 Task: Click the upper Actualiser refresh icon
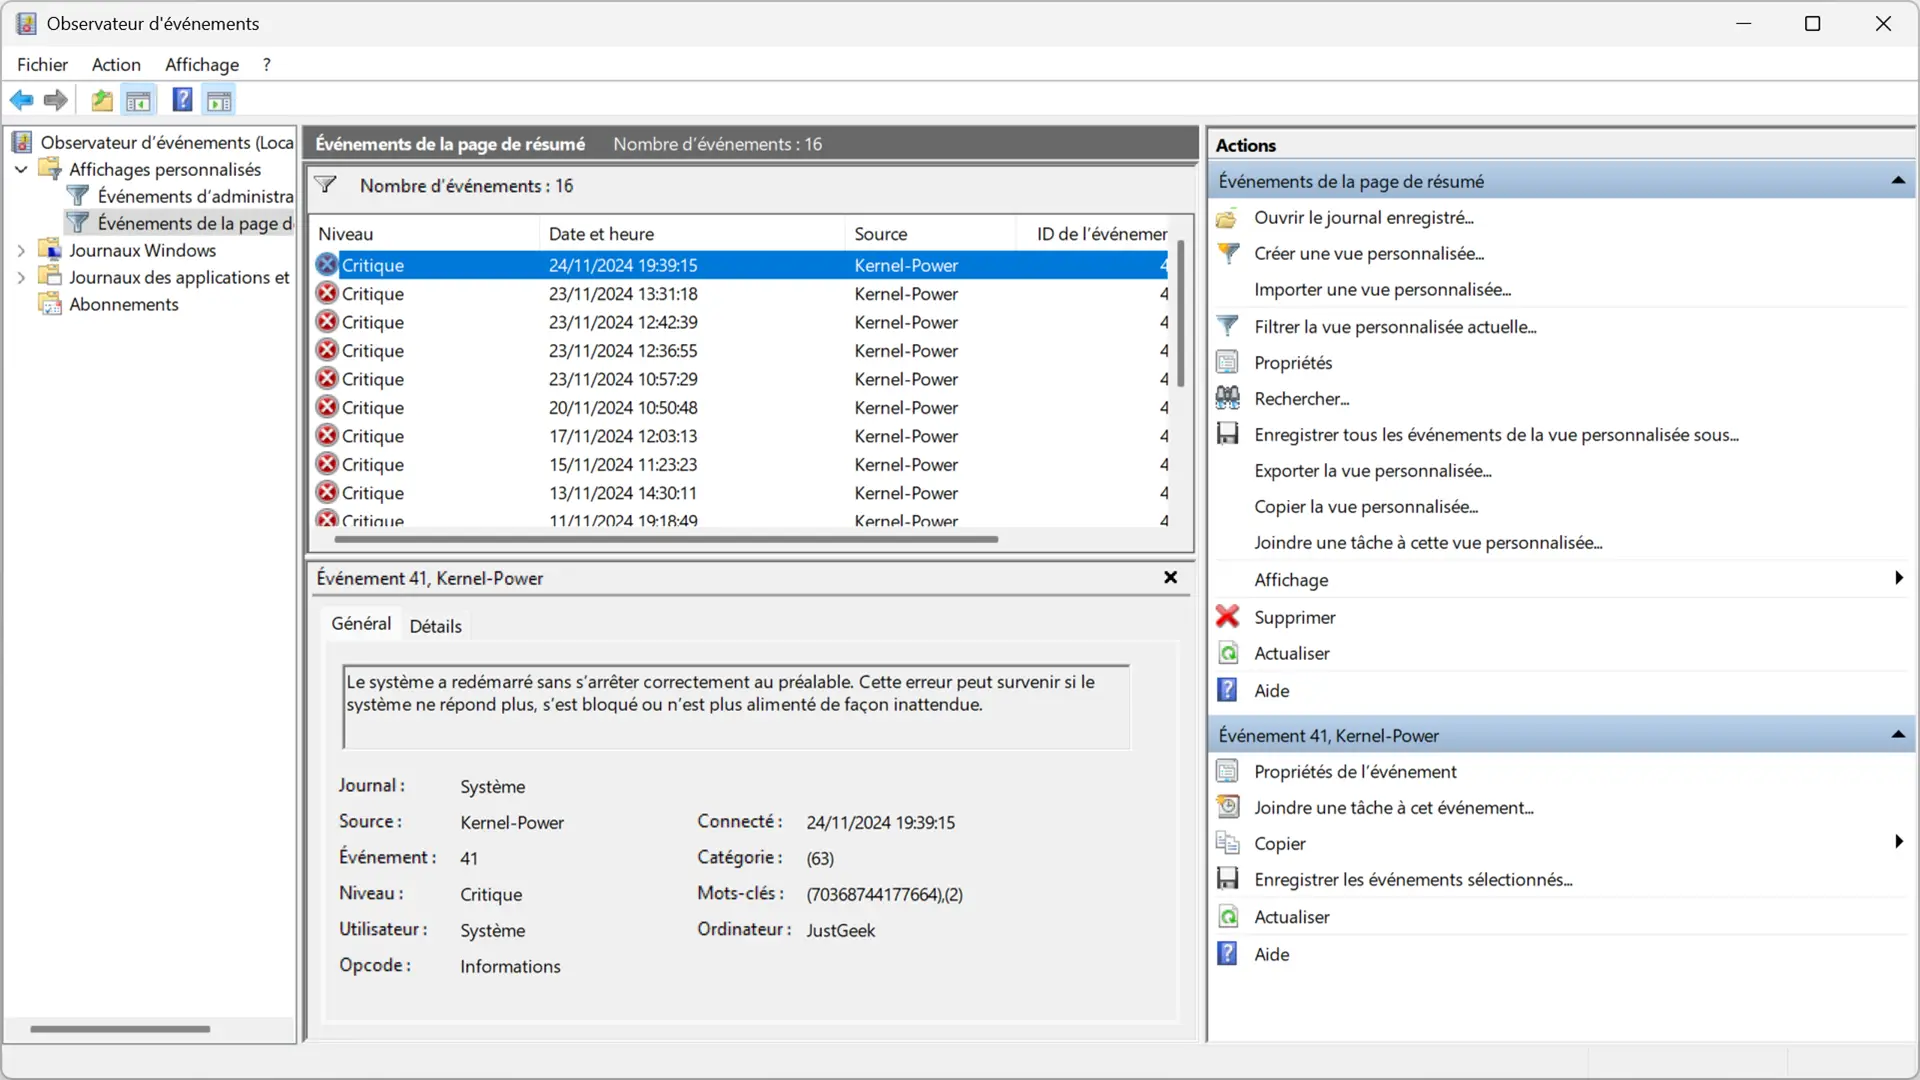1227,654
